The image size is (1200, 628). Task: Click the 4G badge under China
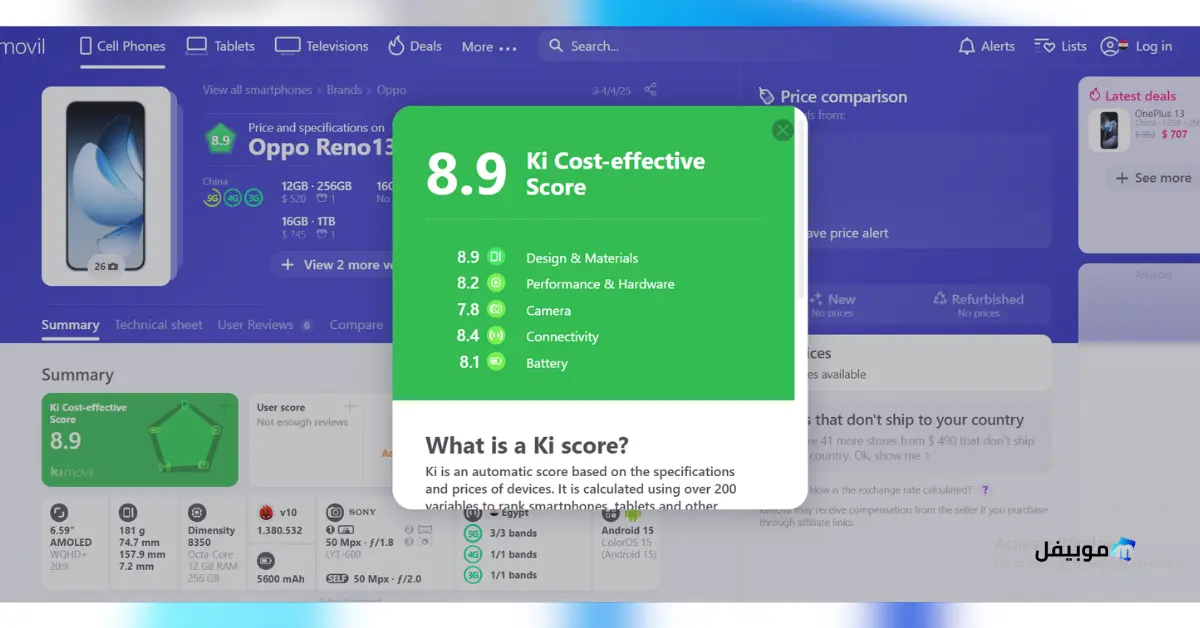[x=233, y=198]
